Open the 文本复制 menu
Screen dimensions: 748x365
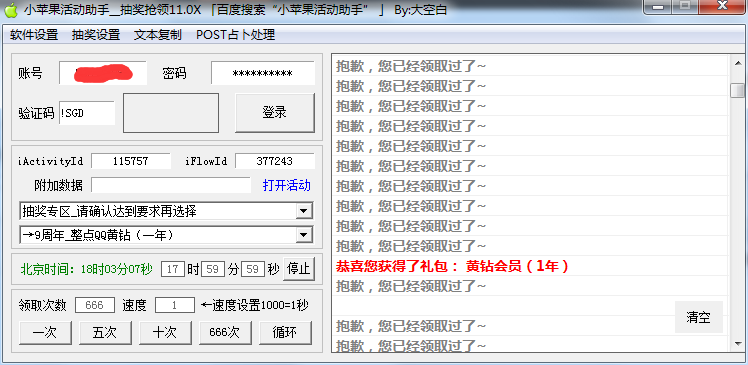158,35
